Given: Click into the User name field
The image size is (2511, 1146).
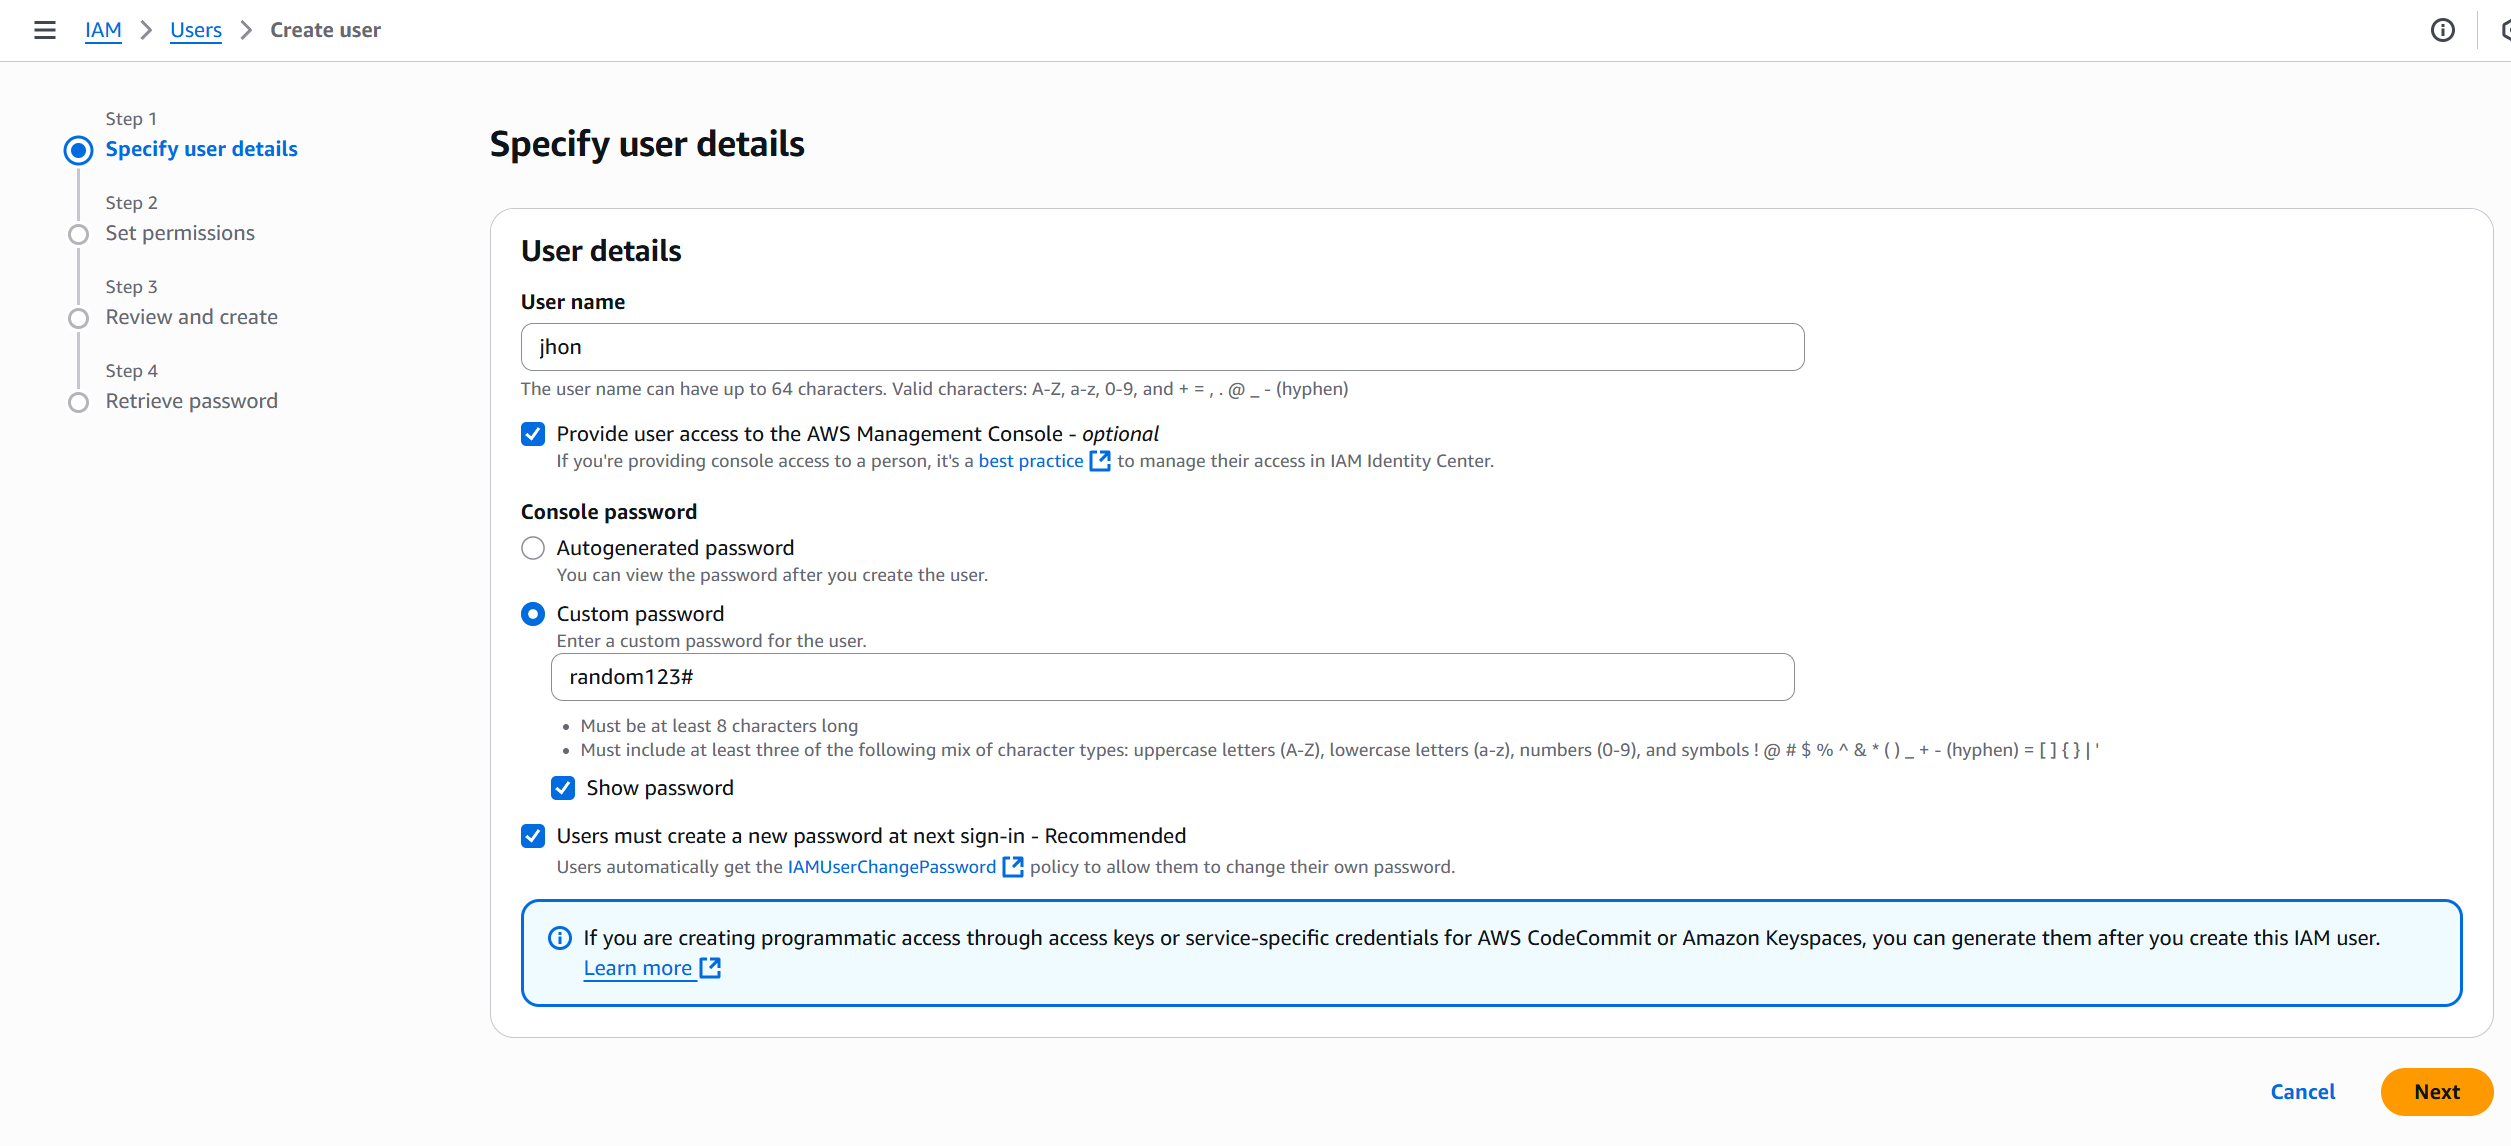Looking at the screenshot, I should [x=1162, y=347].
